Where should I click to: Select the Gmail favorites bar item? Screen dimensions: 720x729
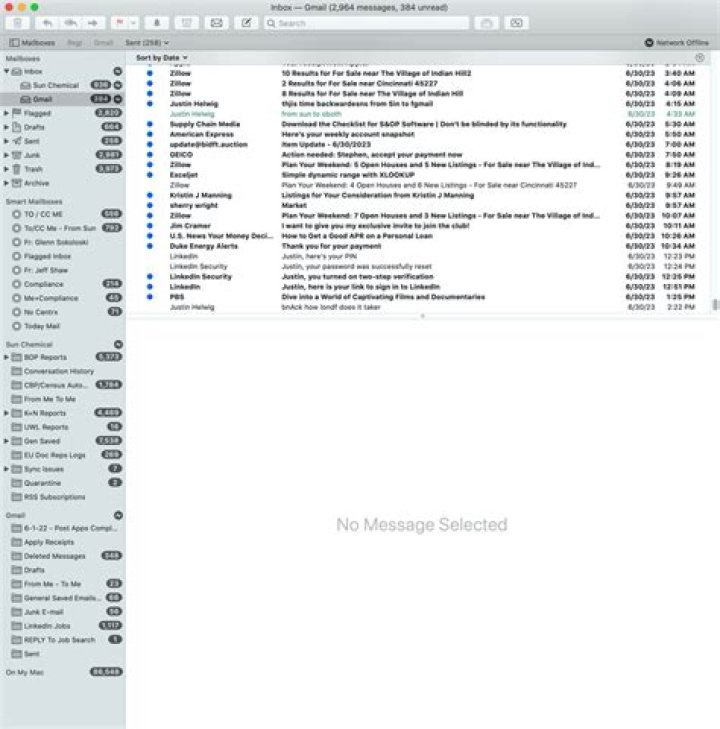pos(103,43)
